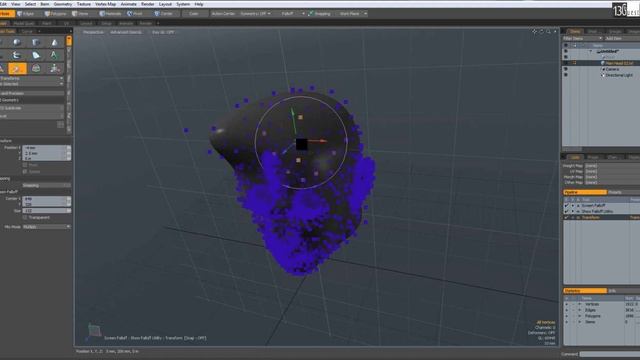Open the Texture menu

point(84,4)
